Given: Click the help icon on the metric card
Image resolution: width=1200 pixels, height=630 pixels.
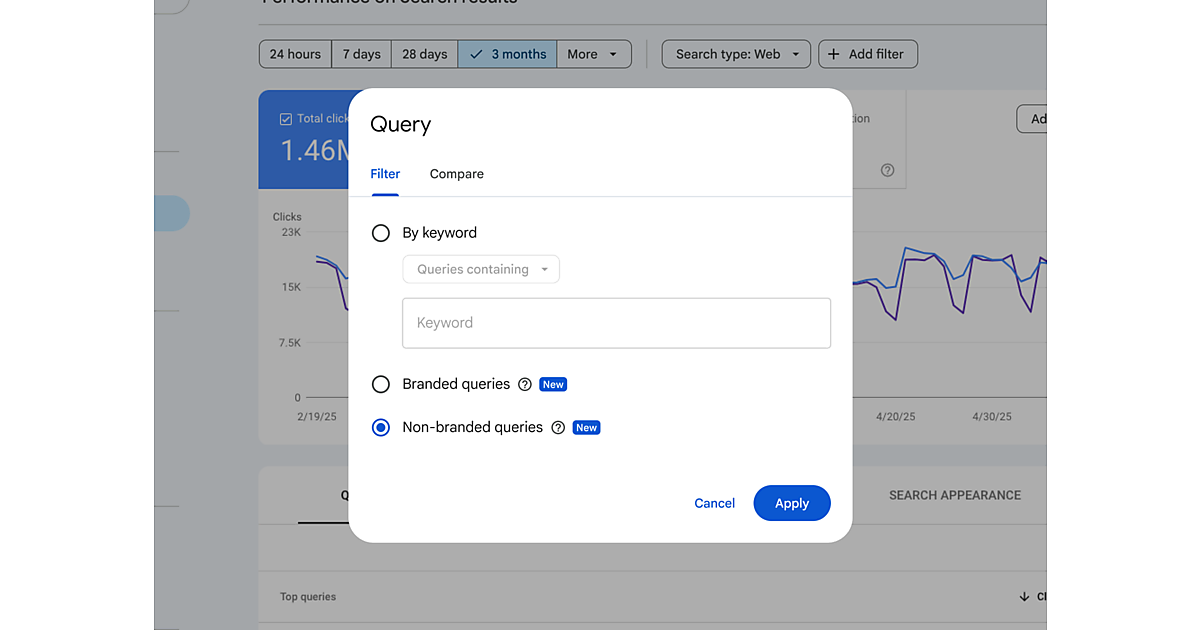Looking at the screenshot, I should click(887, 170).
